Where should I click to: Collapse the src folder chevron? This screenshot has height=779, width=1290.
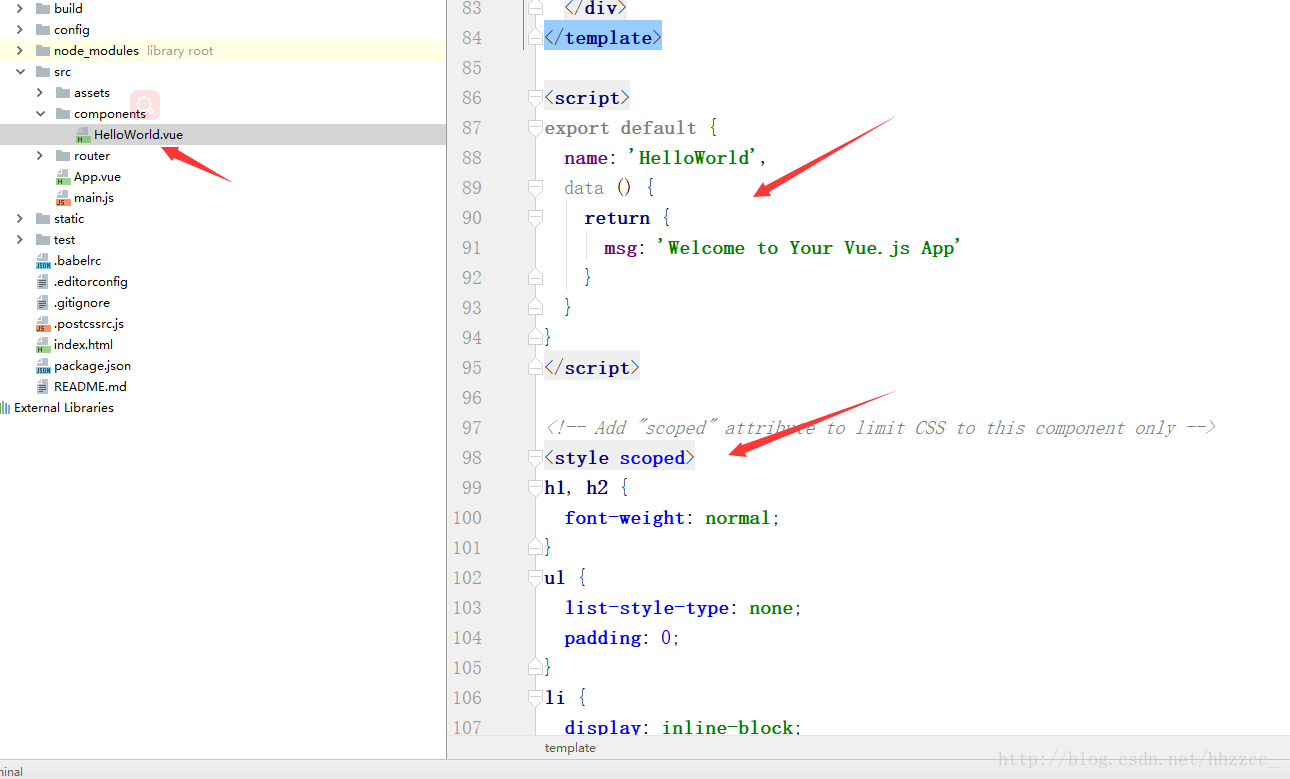coord(20,72)
